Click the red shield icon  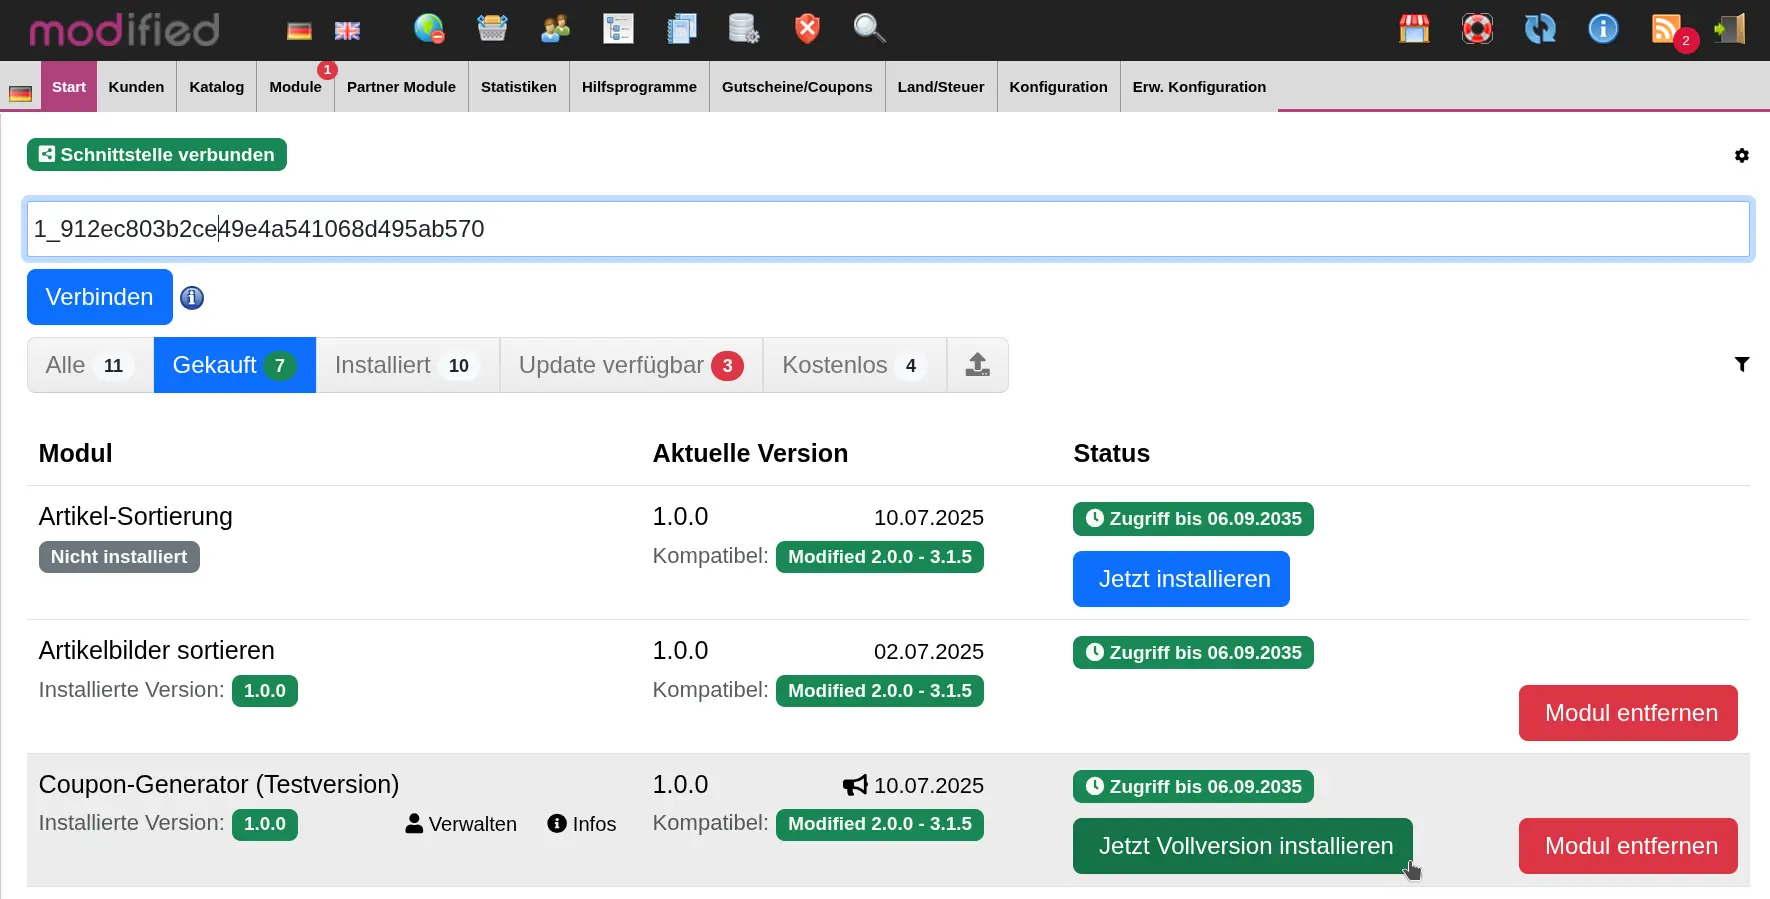point(807,29)
